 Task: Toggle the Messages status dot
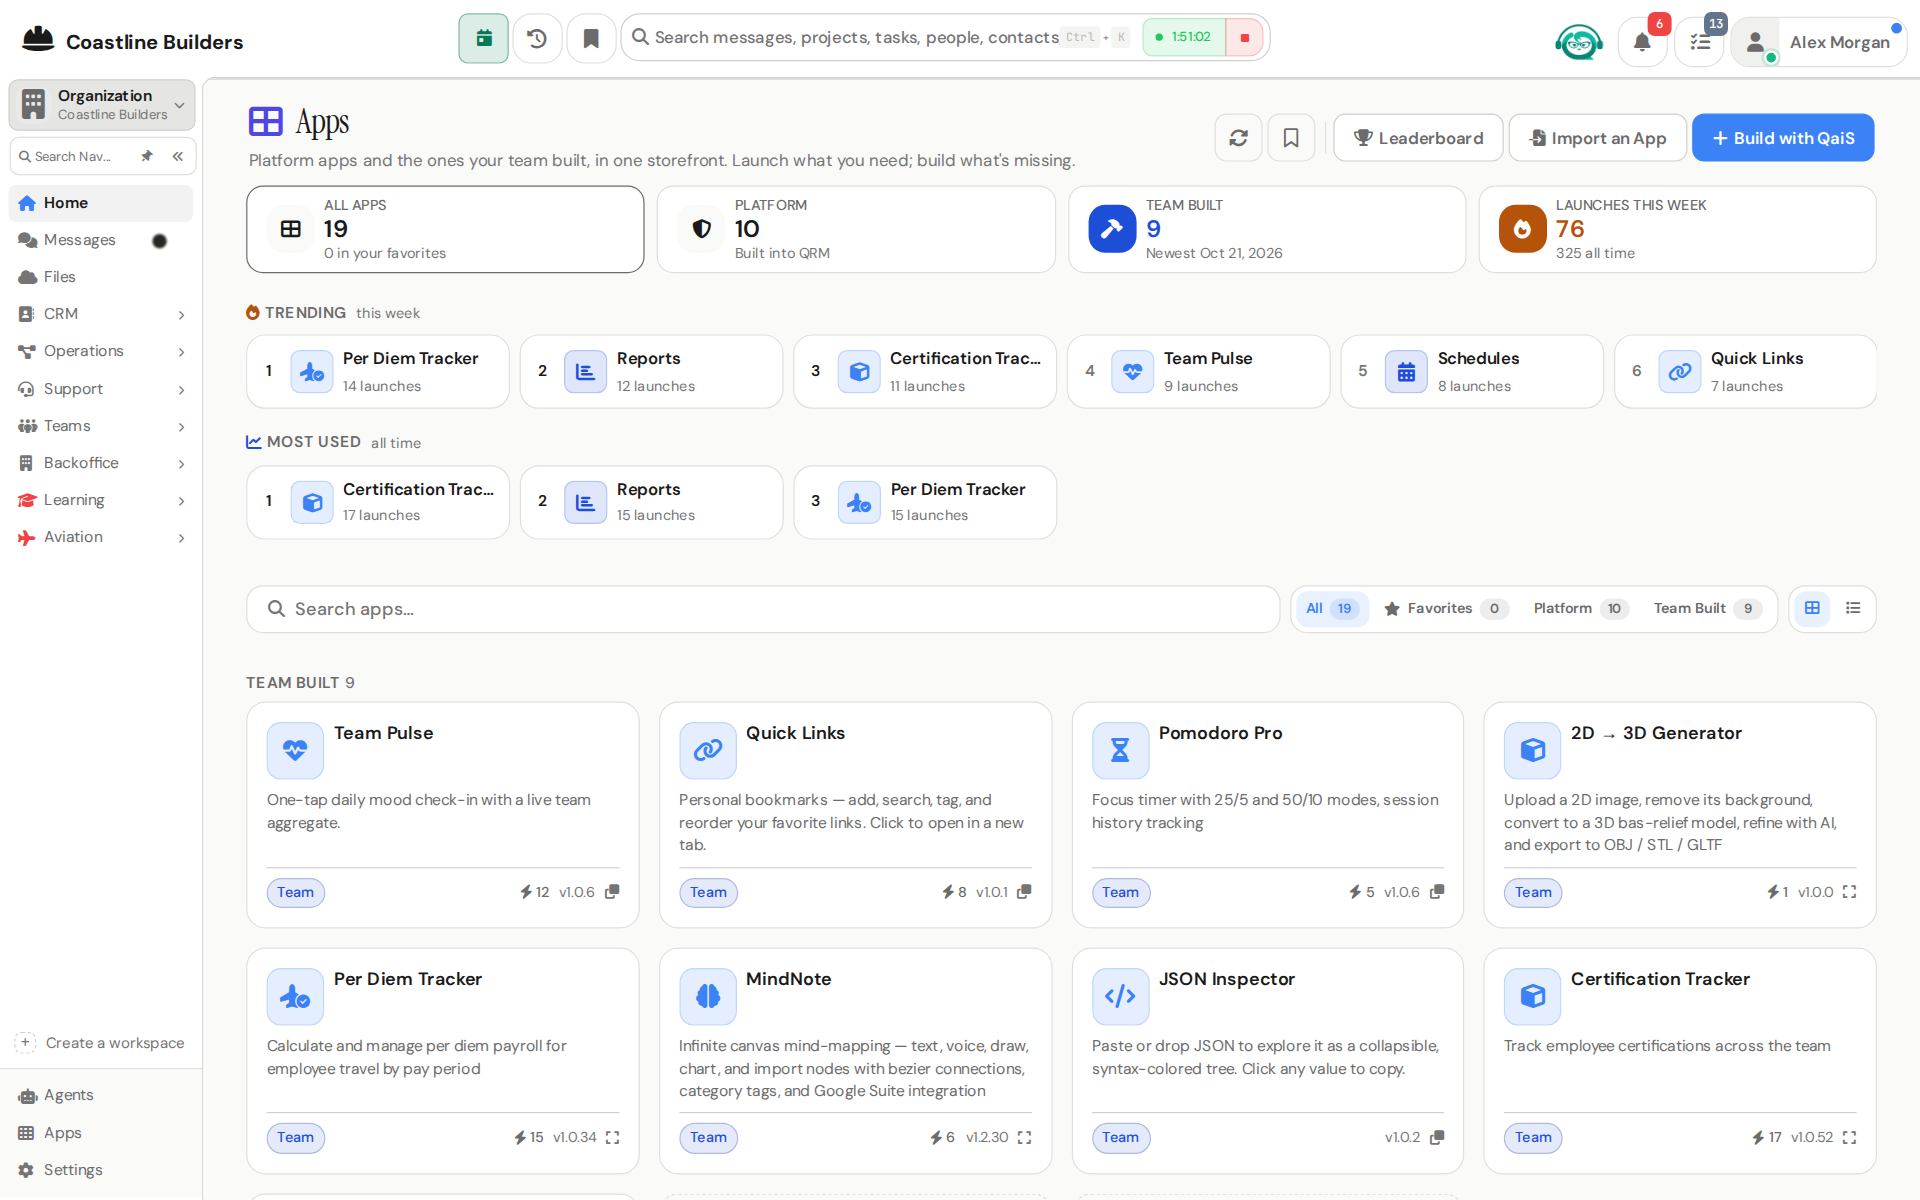[159, 241]
